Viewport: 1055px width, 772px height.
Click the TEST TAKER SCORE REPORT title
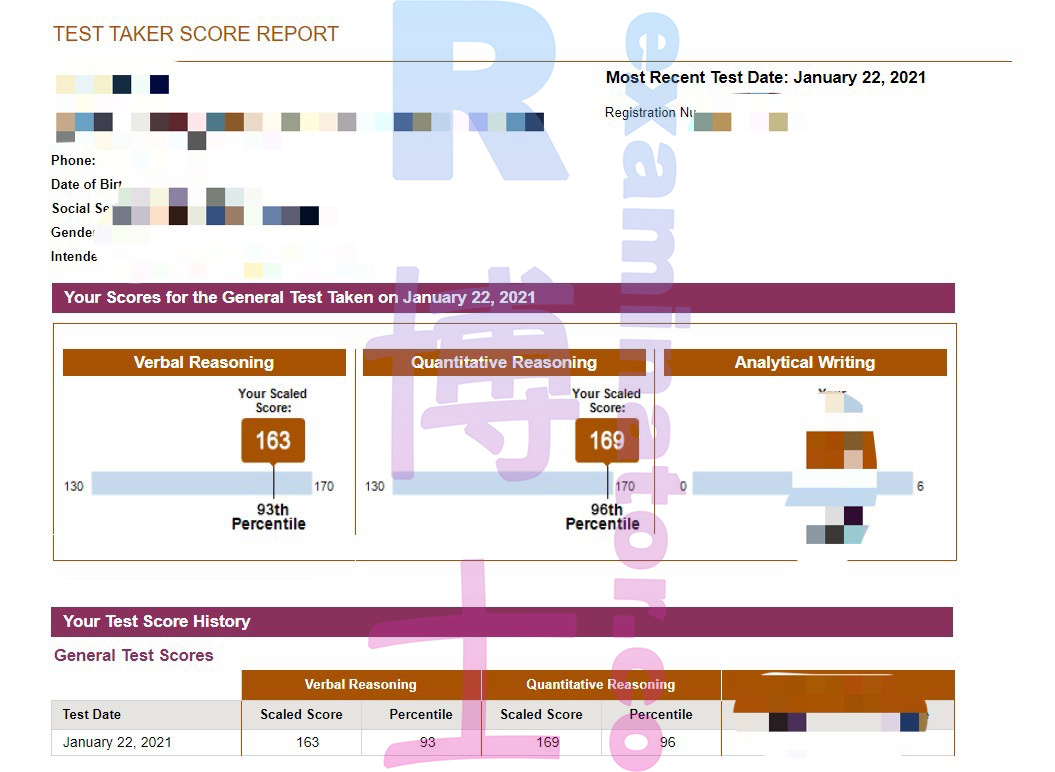196,34
